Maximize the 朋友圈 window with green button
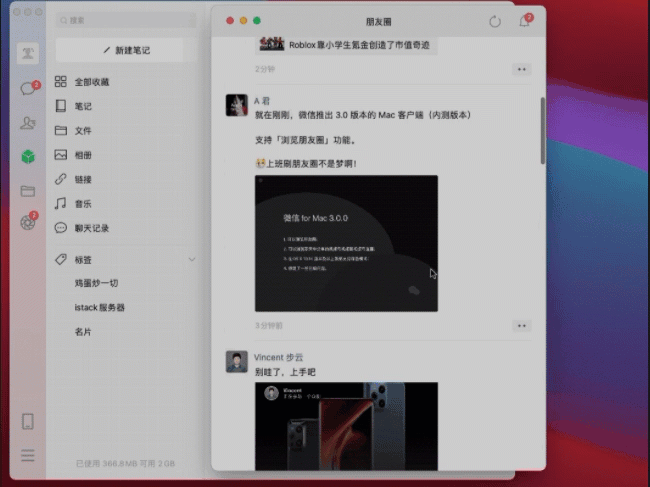The width and height of the screenshot is (650, 487). pos(257,21)
